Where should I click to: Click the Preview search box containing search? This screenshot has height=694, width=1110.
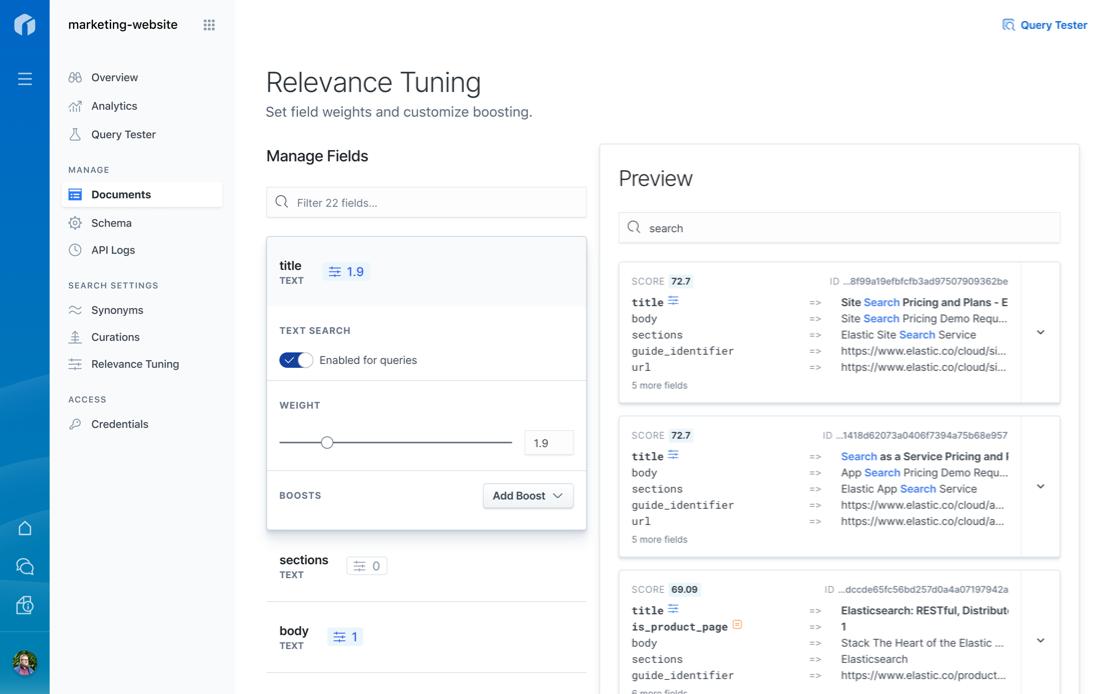pos(840,228)
